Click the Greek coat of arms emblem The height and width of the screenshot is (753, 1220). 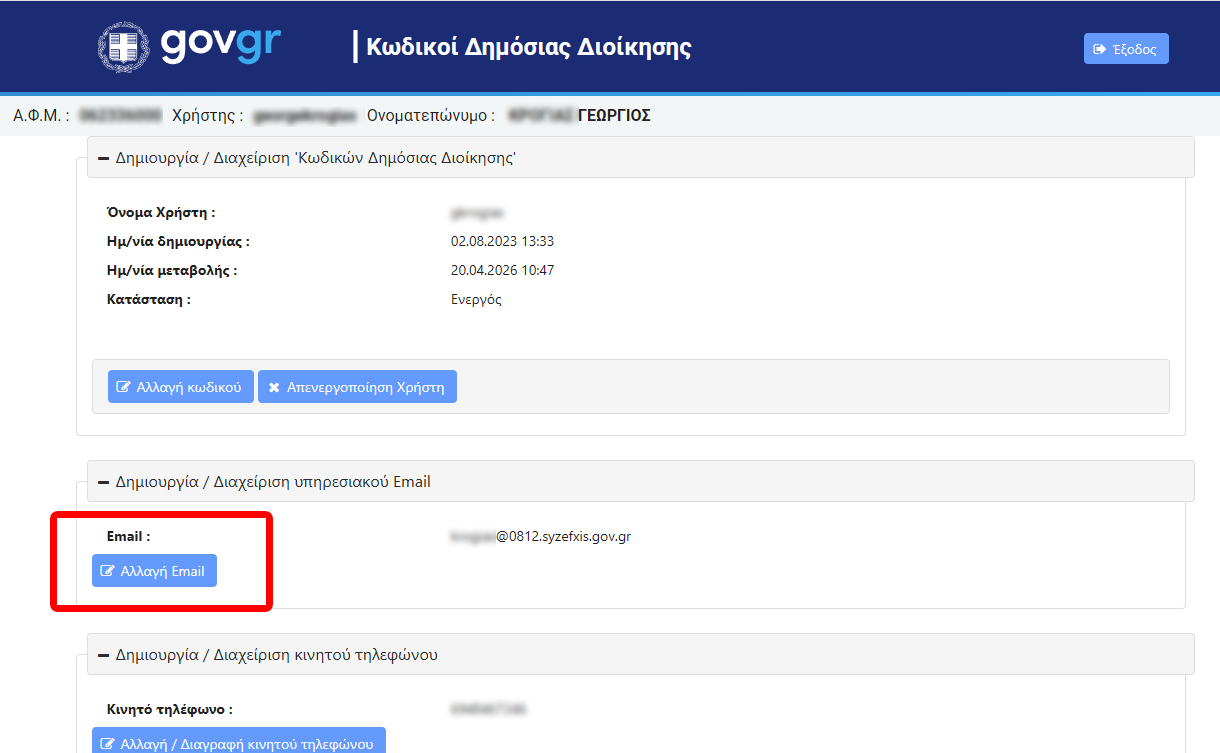click(x=123, y=45)
